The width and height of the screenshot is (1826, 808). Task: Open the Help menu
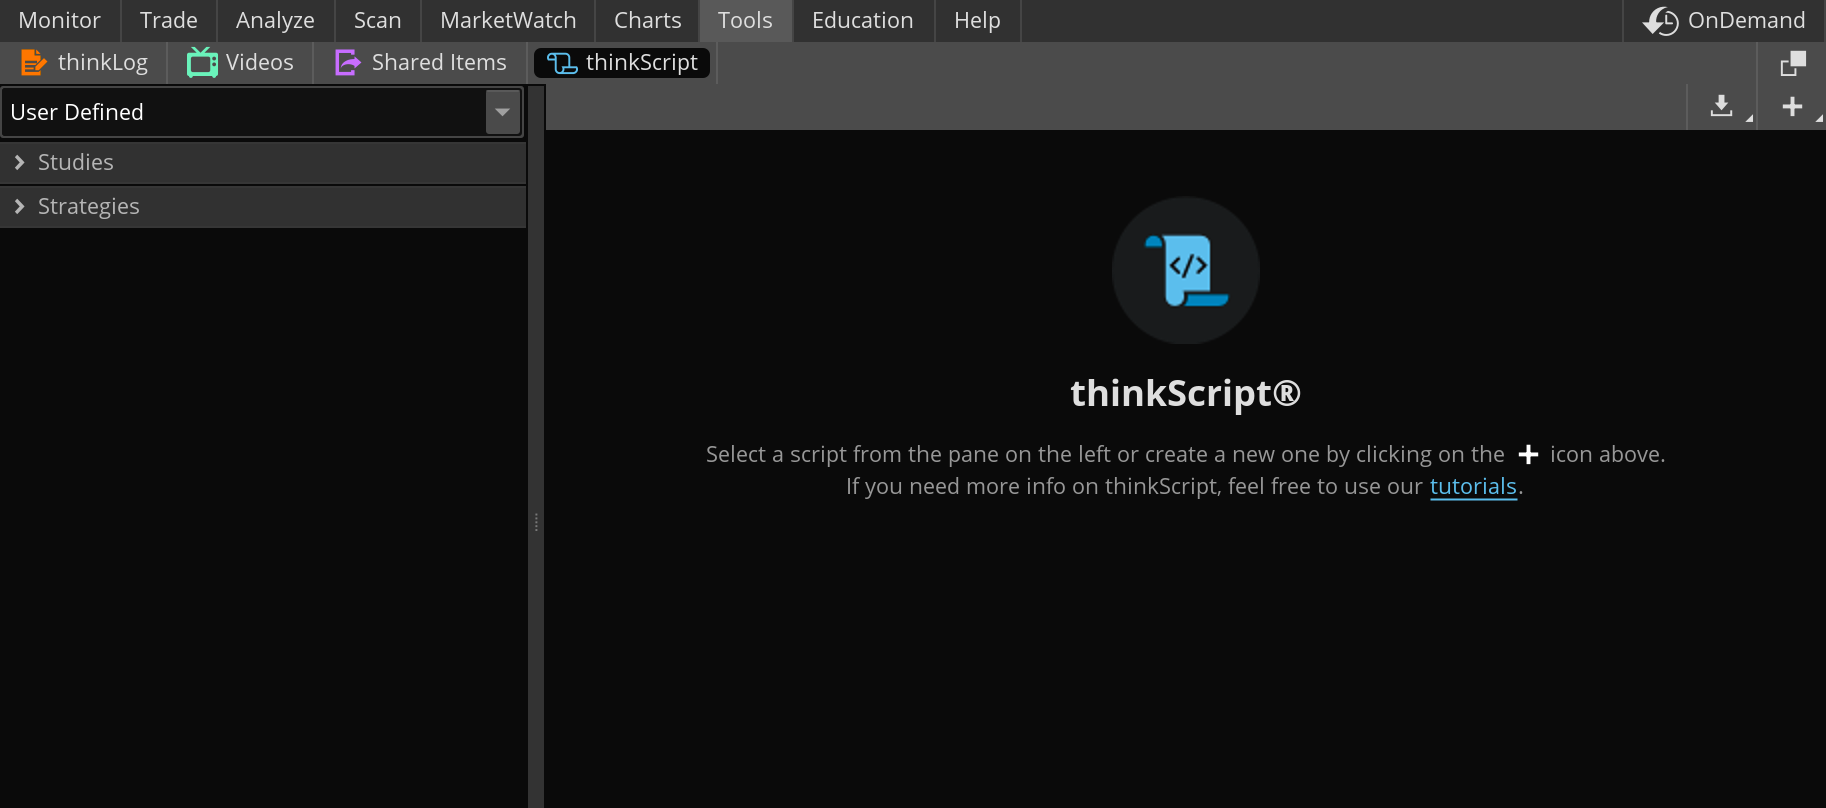click(977, 21)
